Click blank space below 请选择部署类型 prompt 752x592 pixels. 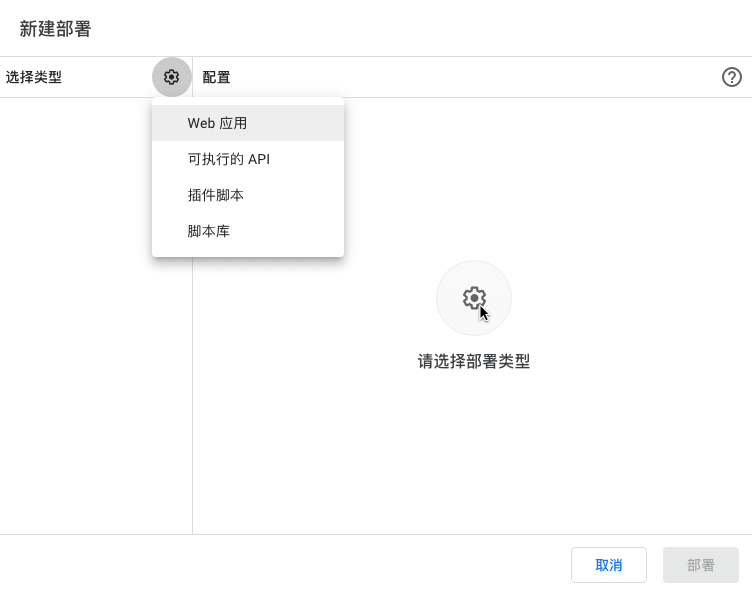pyautogui.click(x=474, y=450)
